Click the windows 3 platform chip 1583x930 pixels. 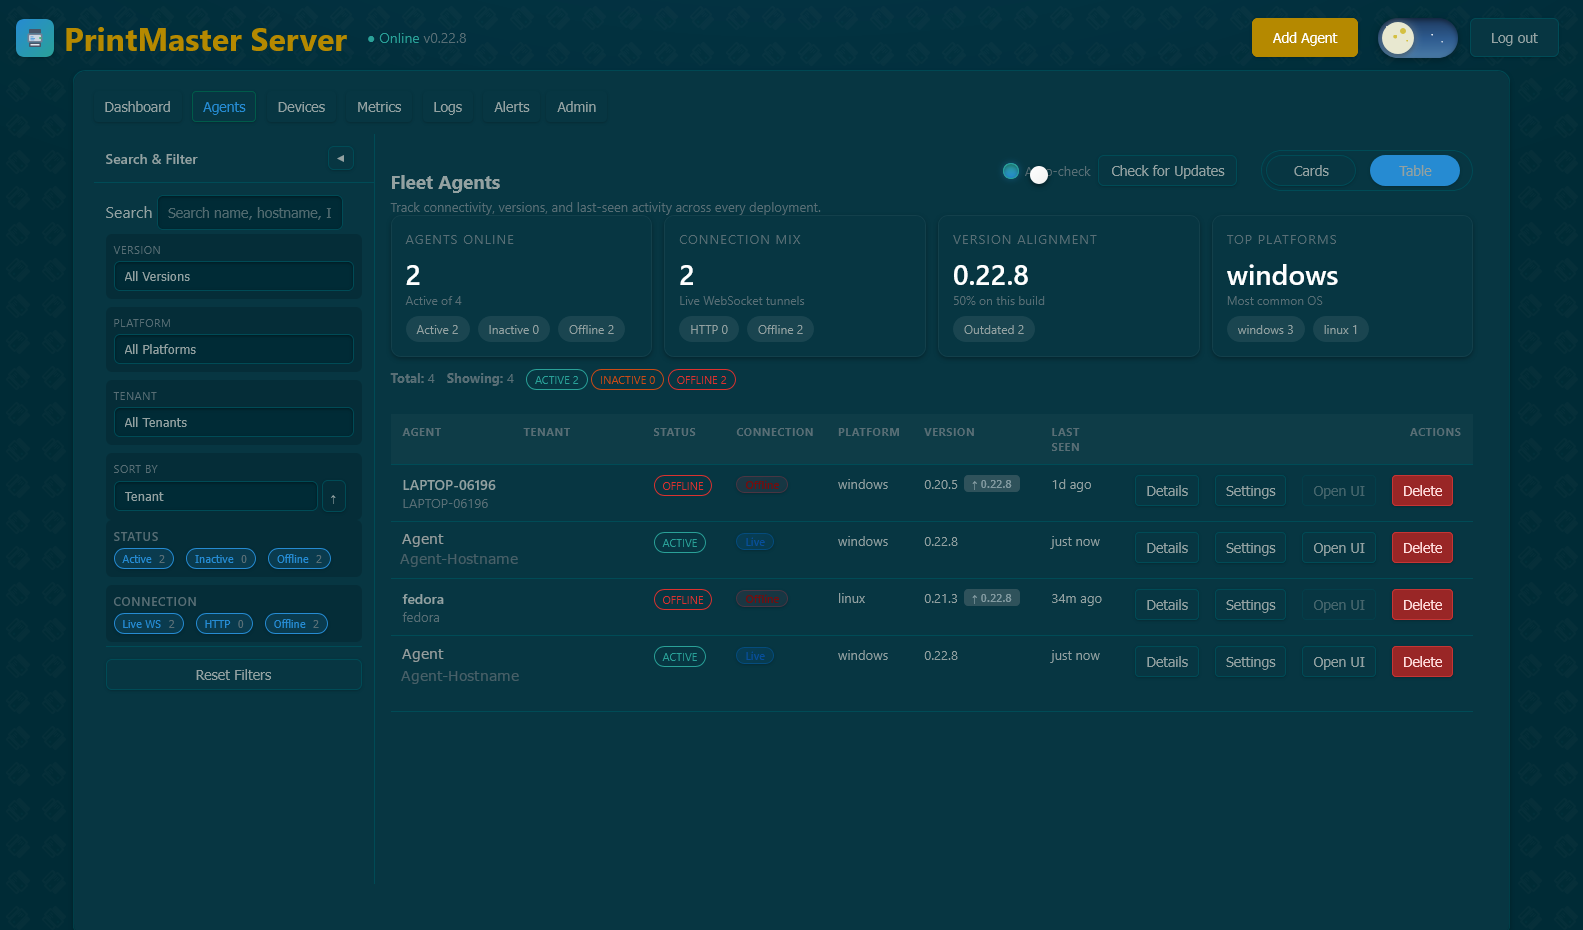click(1265, 330)
